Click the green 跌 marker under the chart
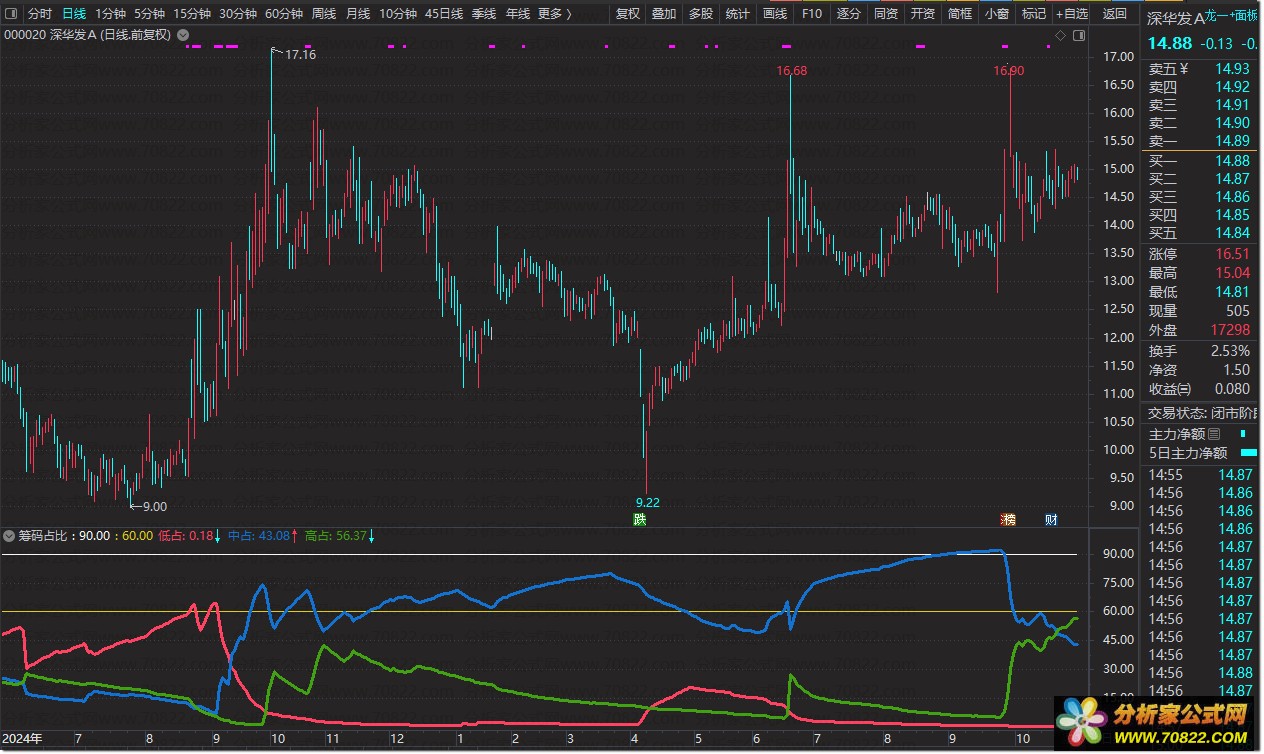Viewport: 1264px width, 754px height. point(639,519)
